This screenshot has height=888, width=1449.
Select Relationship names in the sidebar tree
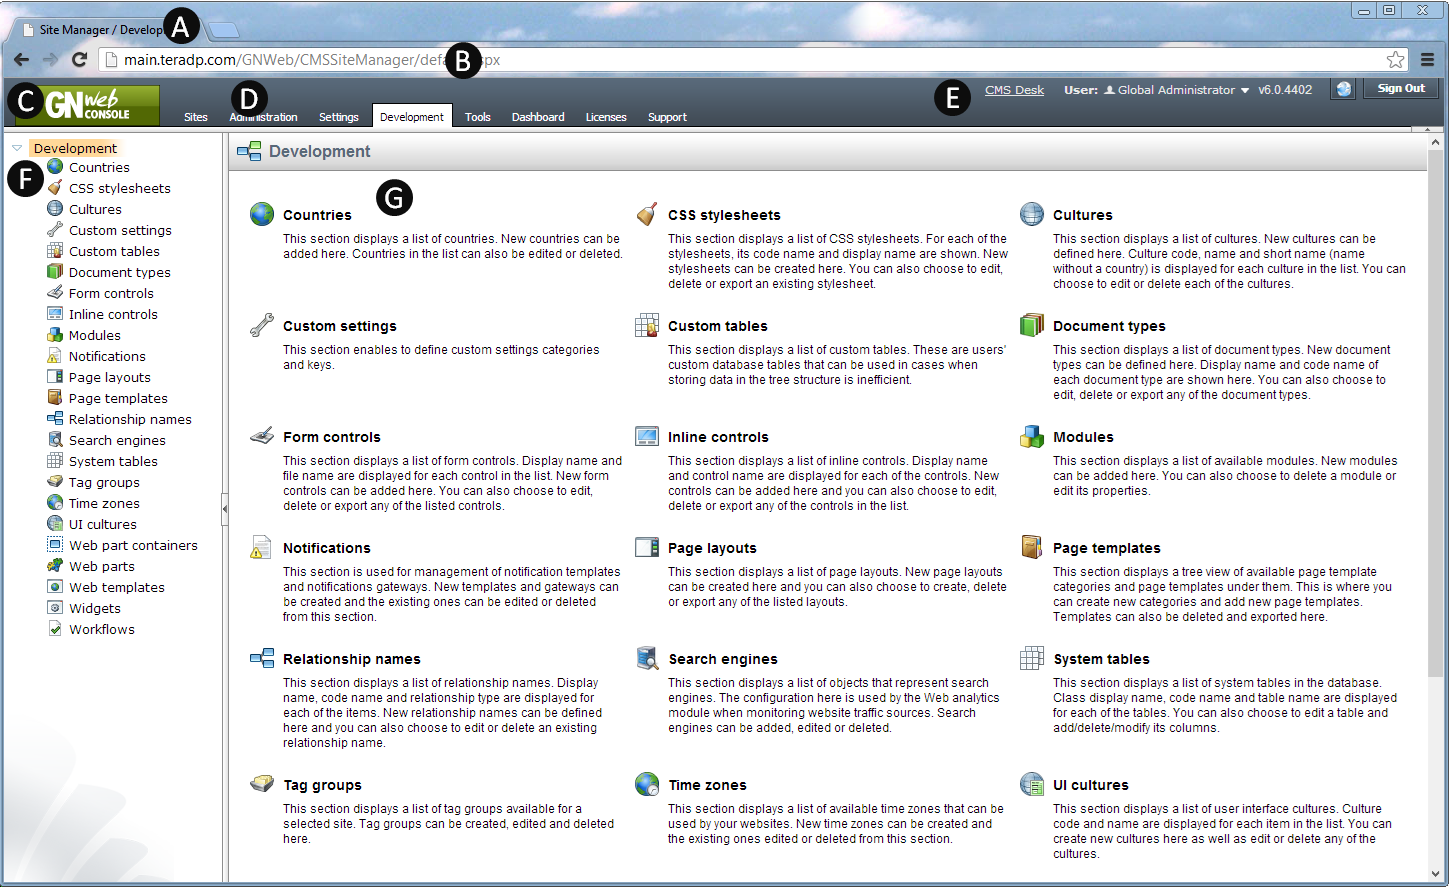(x=130, y=419)
